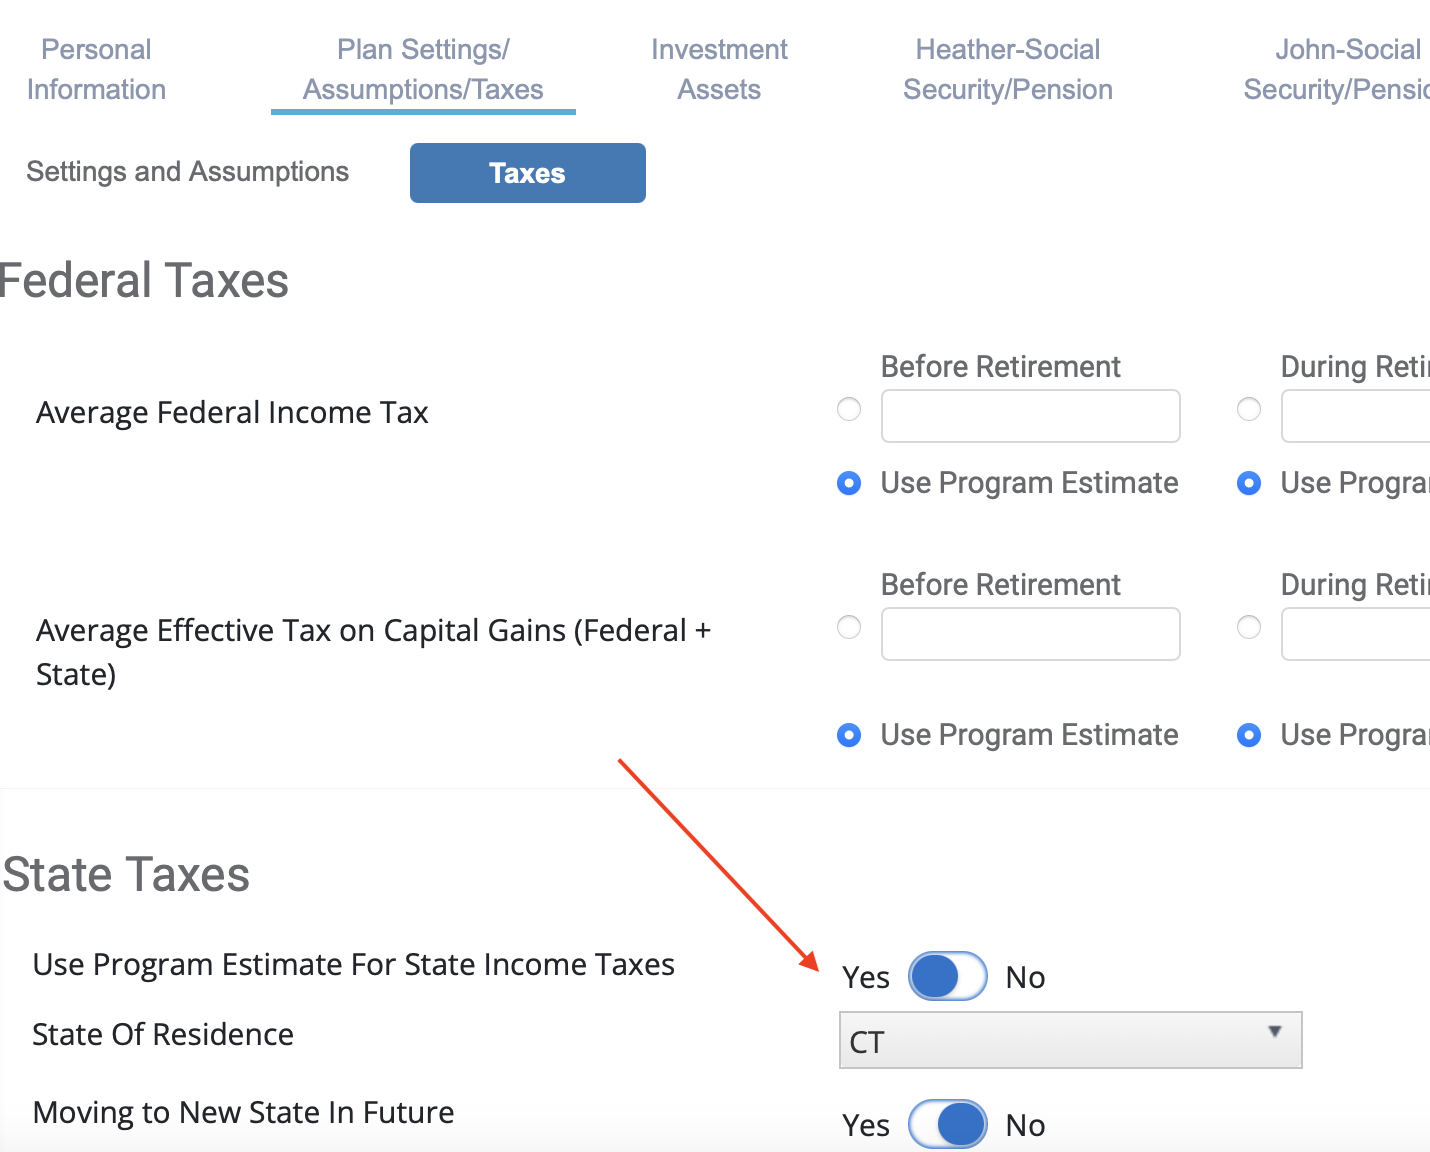Choose Use Program Estimate for federal tax during retirement
The image size is (1430, 1152).
[x=1248, y=483]
